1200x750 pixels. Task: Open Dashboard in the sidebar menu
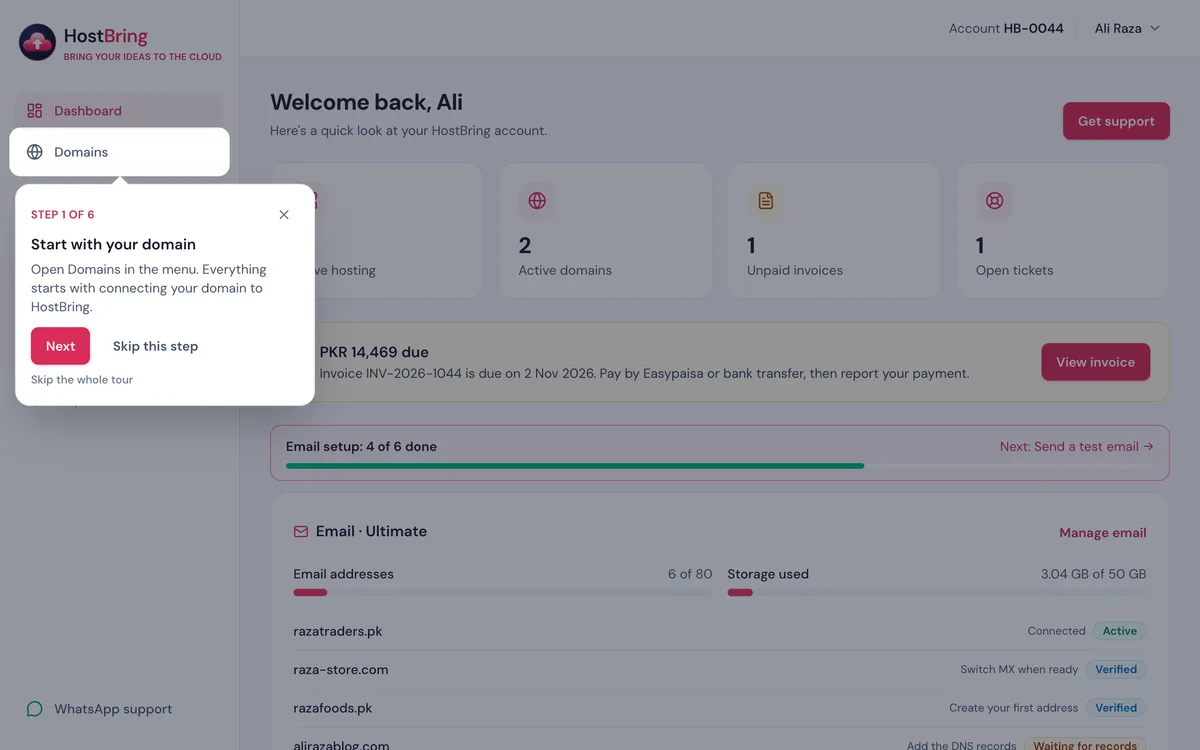click(x=119, y=111)
